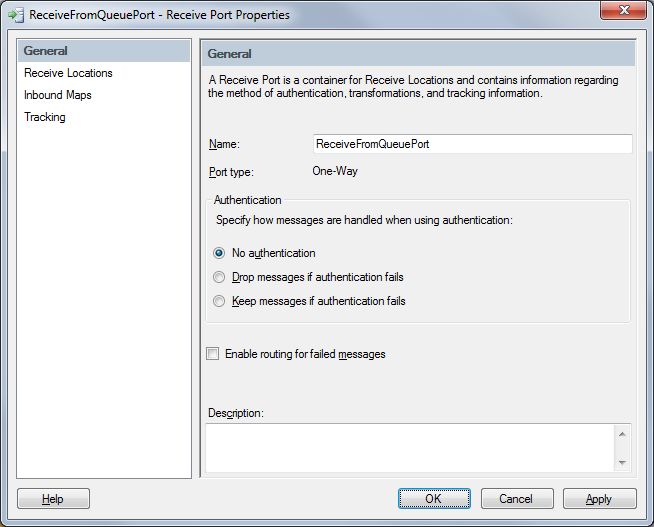The image size is (654, 527).
Task: Click the Port type label
Action: click(231, 172)
